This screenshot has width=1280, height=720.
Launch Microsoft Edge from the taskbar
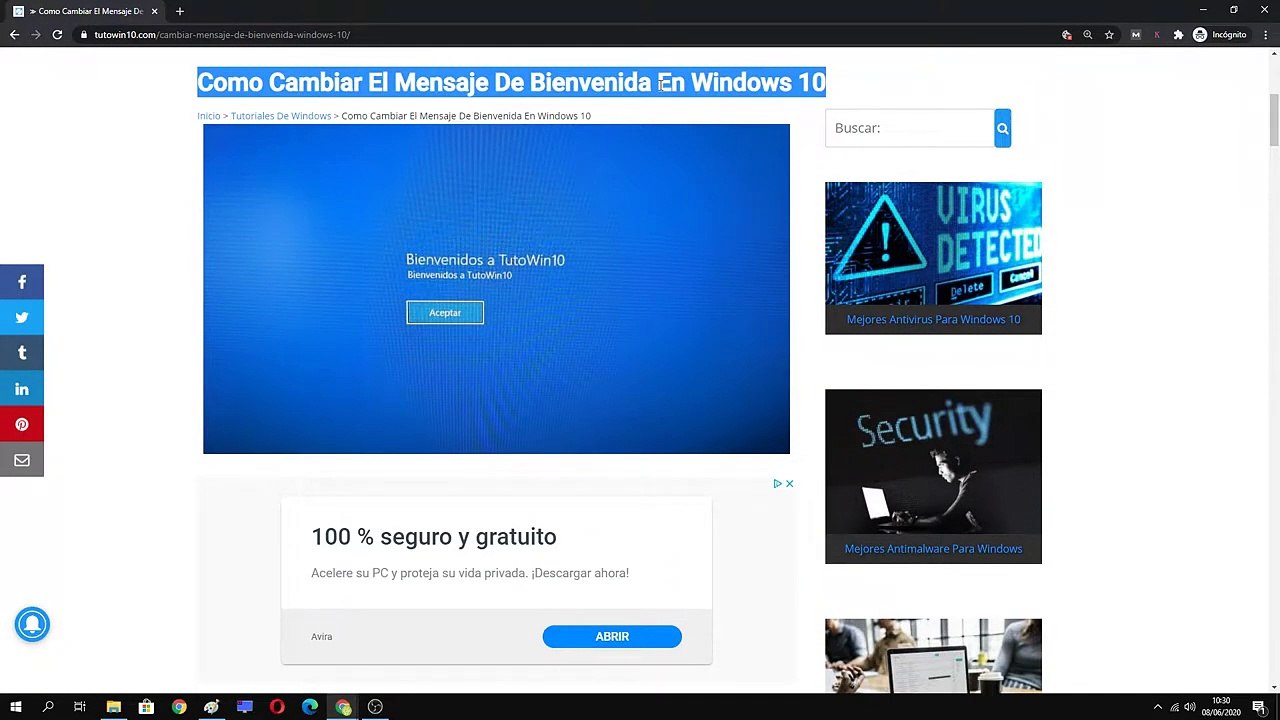click(310, 707)
